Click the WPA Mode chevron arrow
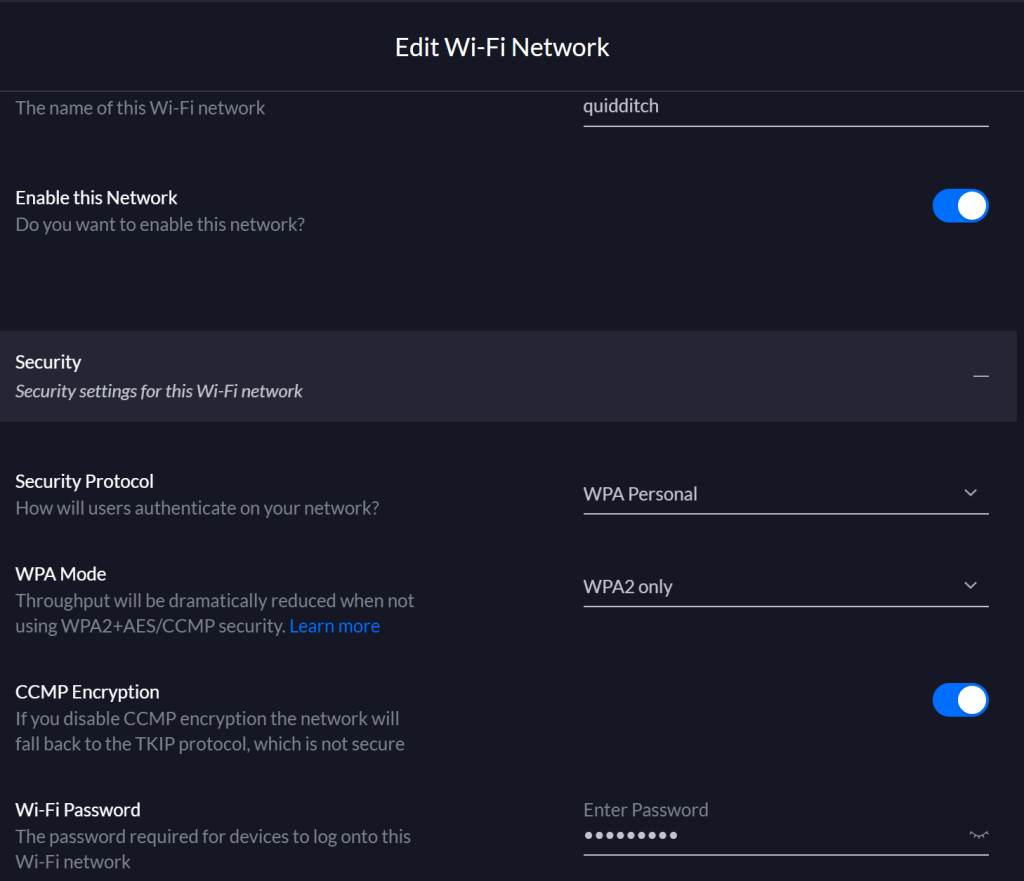Image resolution: width=1024 pixels, height=881 pixels. pyautogui.click(x=970, y=585)
